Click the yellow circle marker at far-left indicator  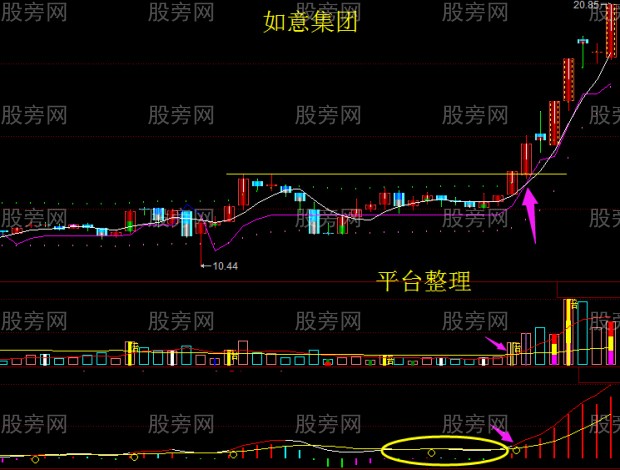coord(35,459)
